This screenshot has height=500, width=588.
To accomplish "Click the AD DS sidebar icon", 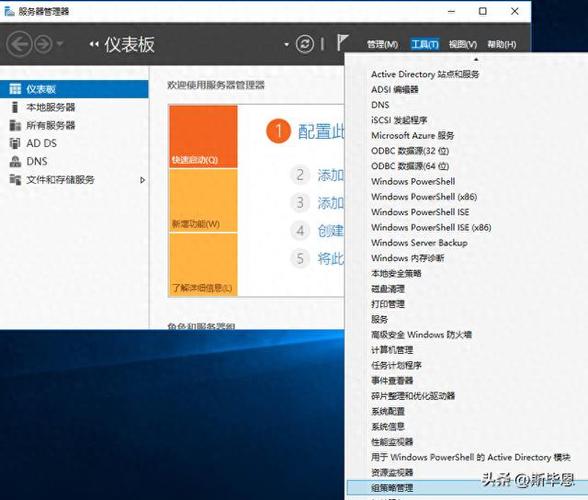I will point(15,143).
